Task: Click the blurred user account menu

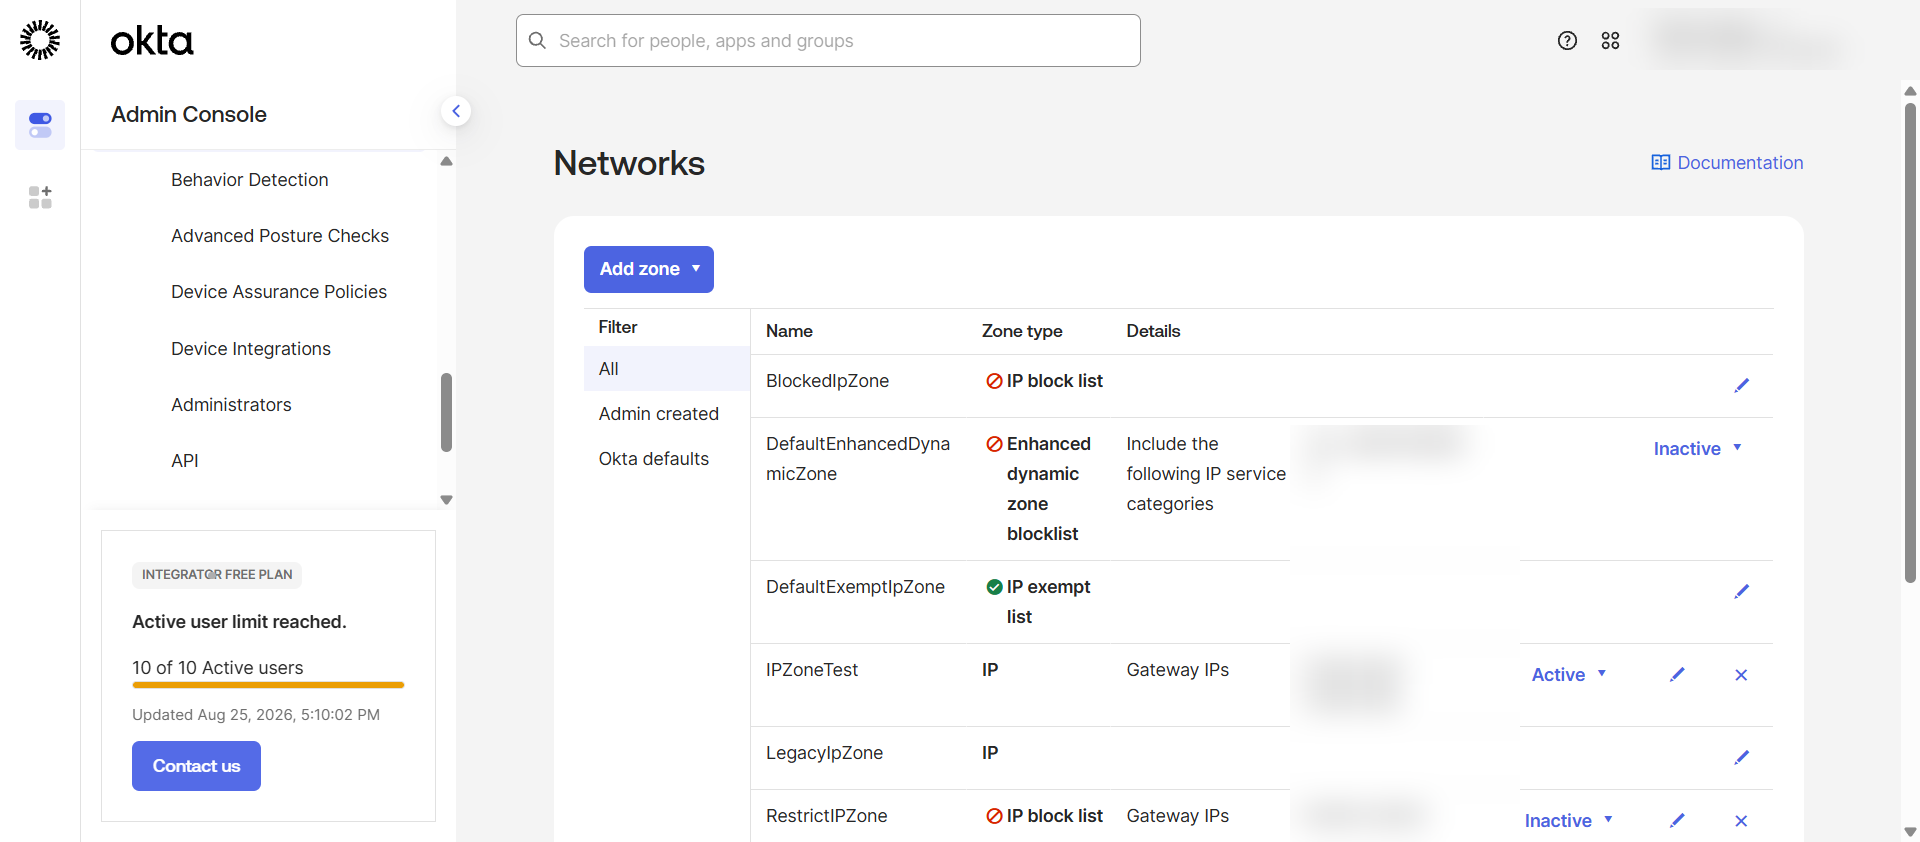Action: click(1745, 40)
